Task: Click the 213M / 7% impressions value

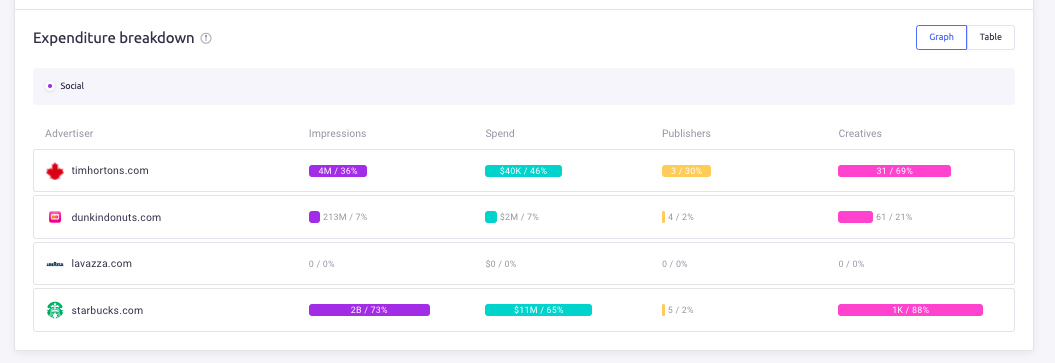Action: [344, 217]
